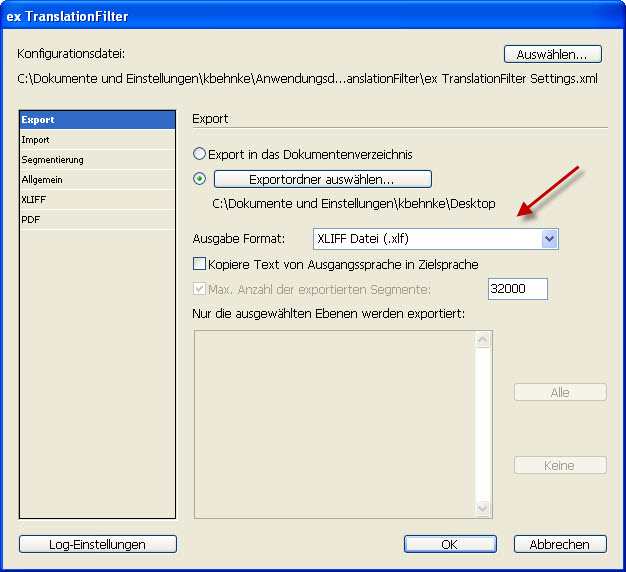Screen dimensions: 626x572
Task: Switch to Segmentierung settings
Action: [97, 160]
